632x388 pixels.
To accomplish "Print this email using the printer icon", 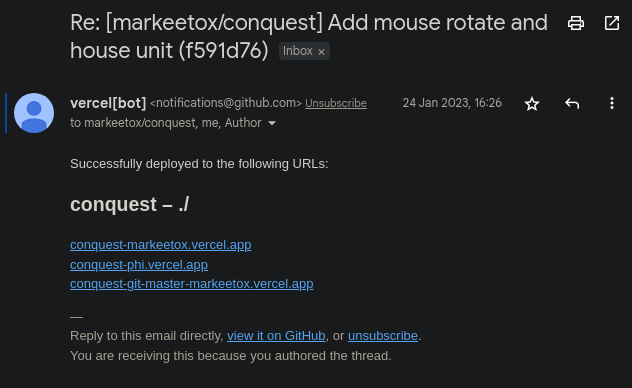I will point(576,23).
